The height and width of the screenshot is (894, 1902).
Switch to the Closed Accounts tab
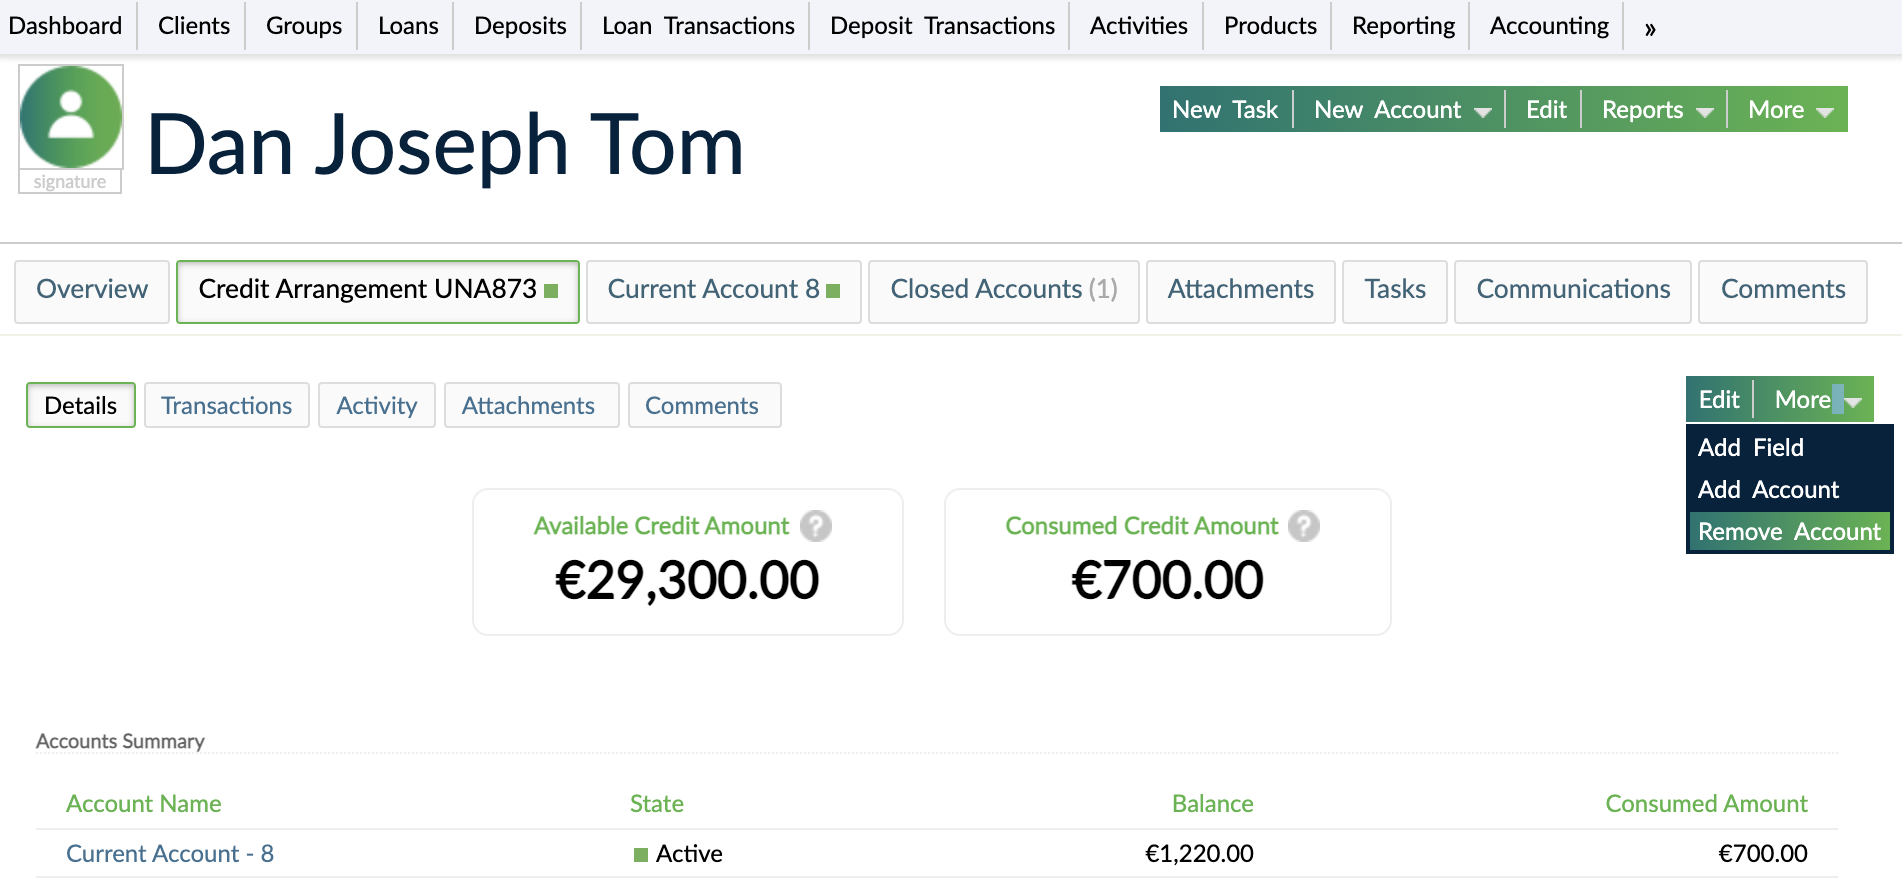(1002, 290)
